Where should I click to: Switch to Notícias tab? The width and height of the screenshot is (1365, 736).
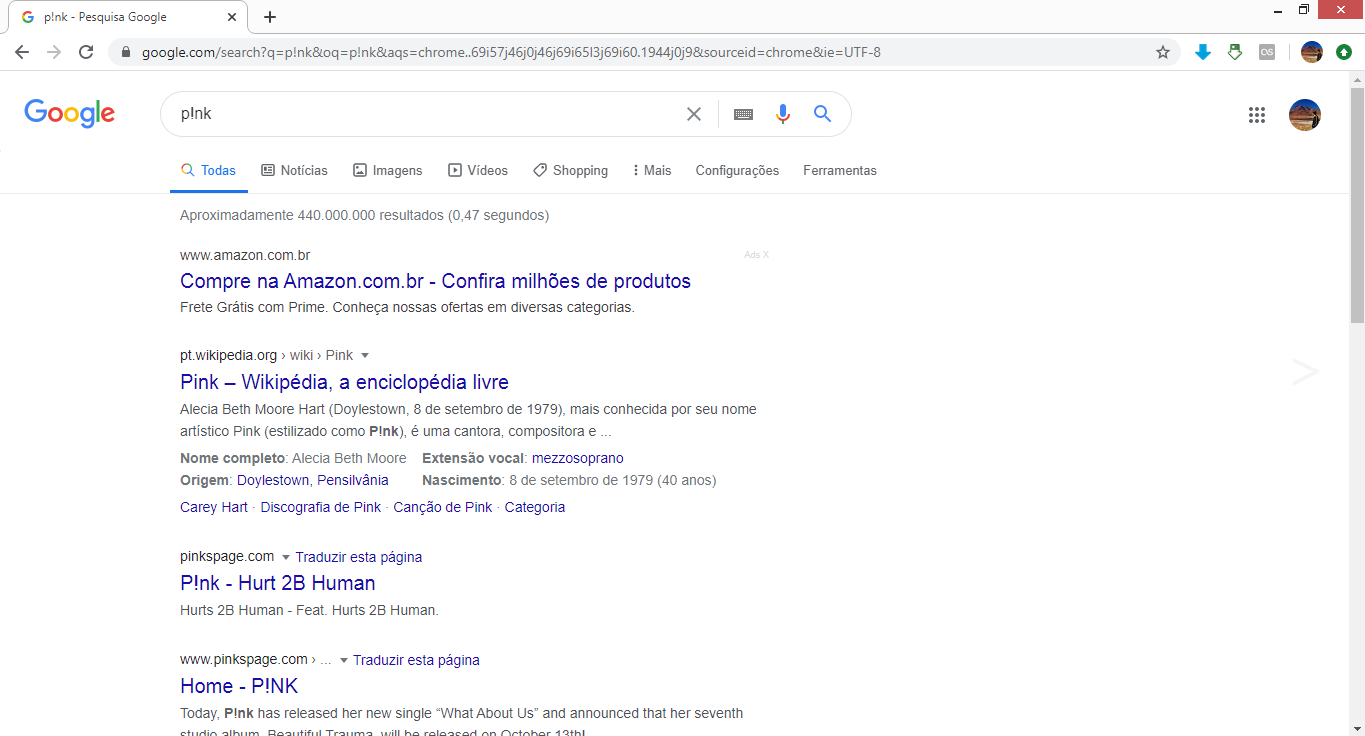pos(294,171)
